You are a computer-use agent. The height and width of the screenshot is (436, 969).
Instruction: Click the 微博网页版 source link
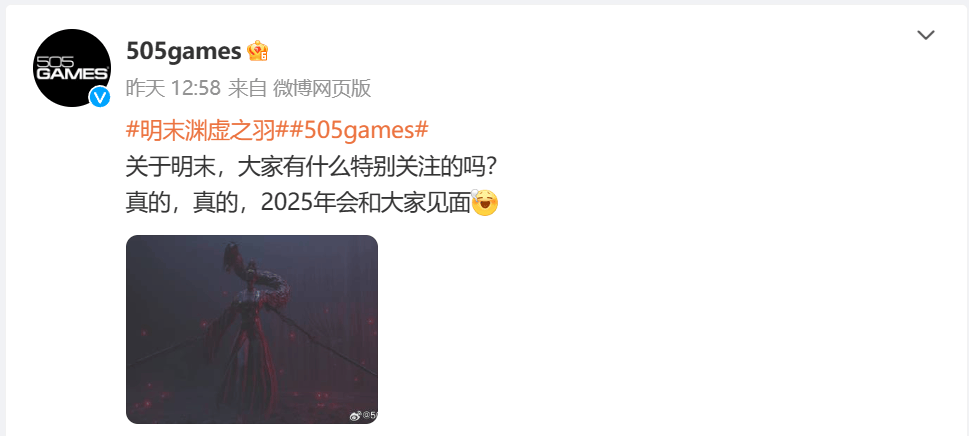click(x=322, y=88)
